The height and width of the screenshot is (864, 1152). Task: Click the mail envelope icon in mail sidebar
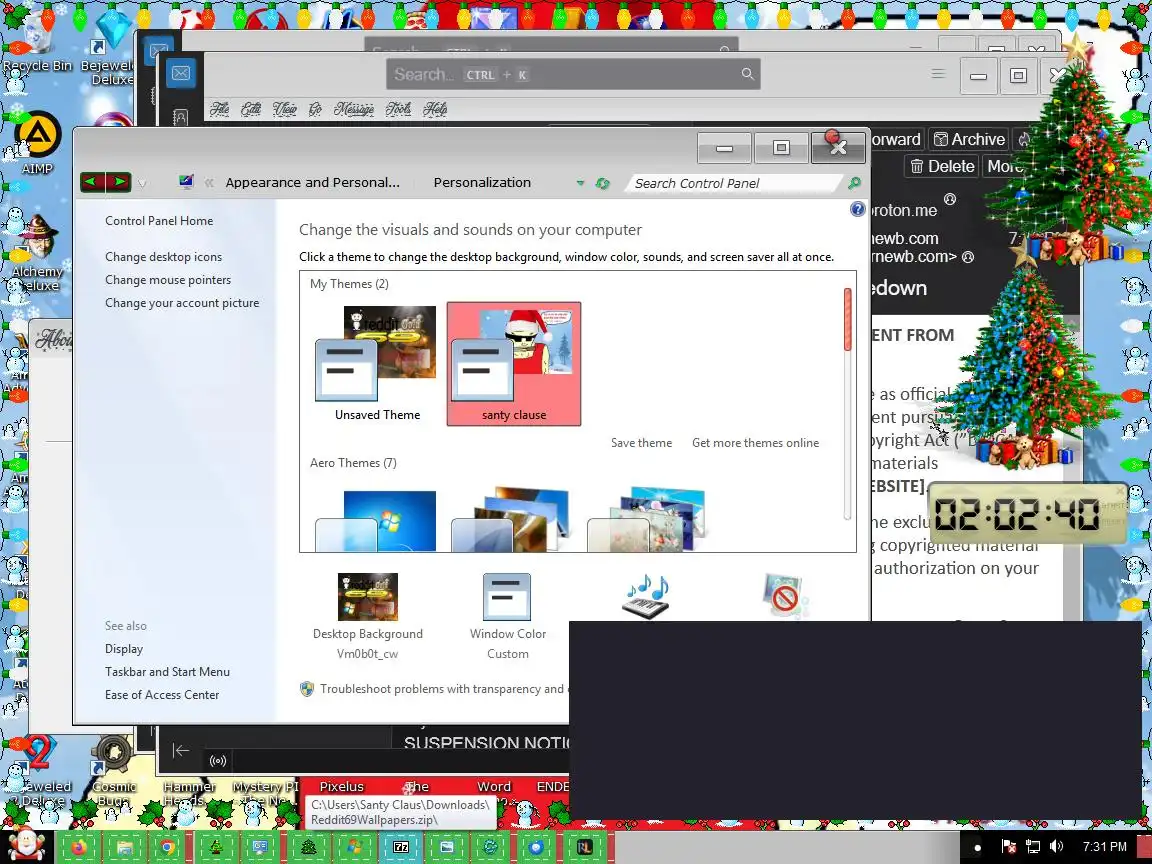point(181,73)
